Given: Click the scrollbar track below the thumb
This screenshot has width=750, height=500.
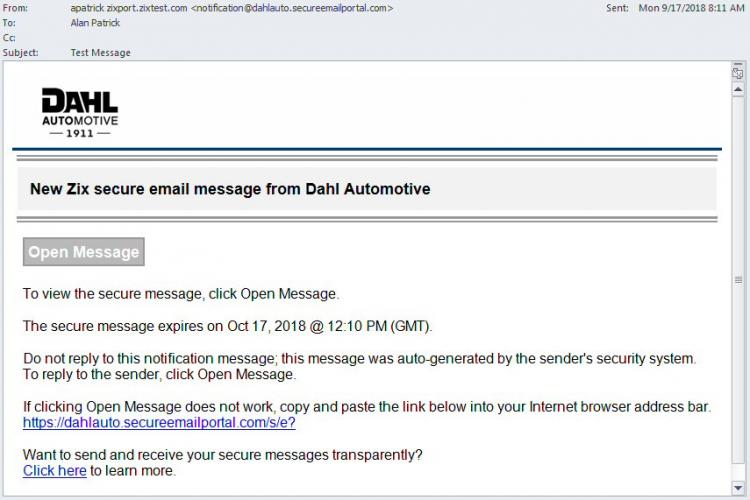Looking at the screenshot, I should point(738,472).
